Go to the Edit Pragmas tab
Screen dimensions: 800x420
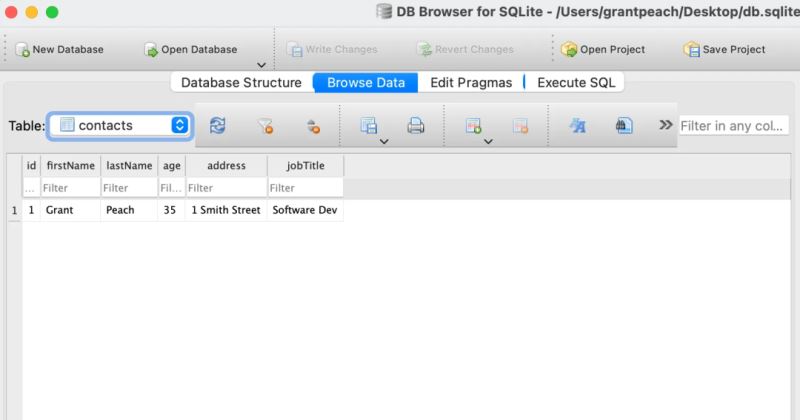(471, 82)
